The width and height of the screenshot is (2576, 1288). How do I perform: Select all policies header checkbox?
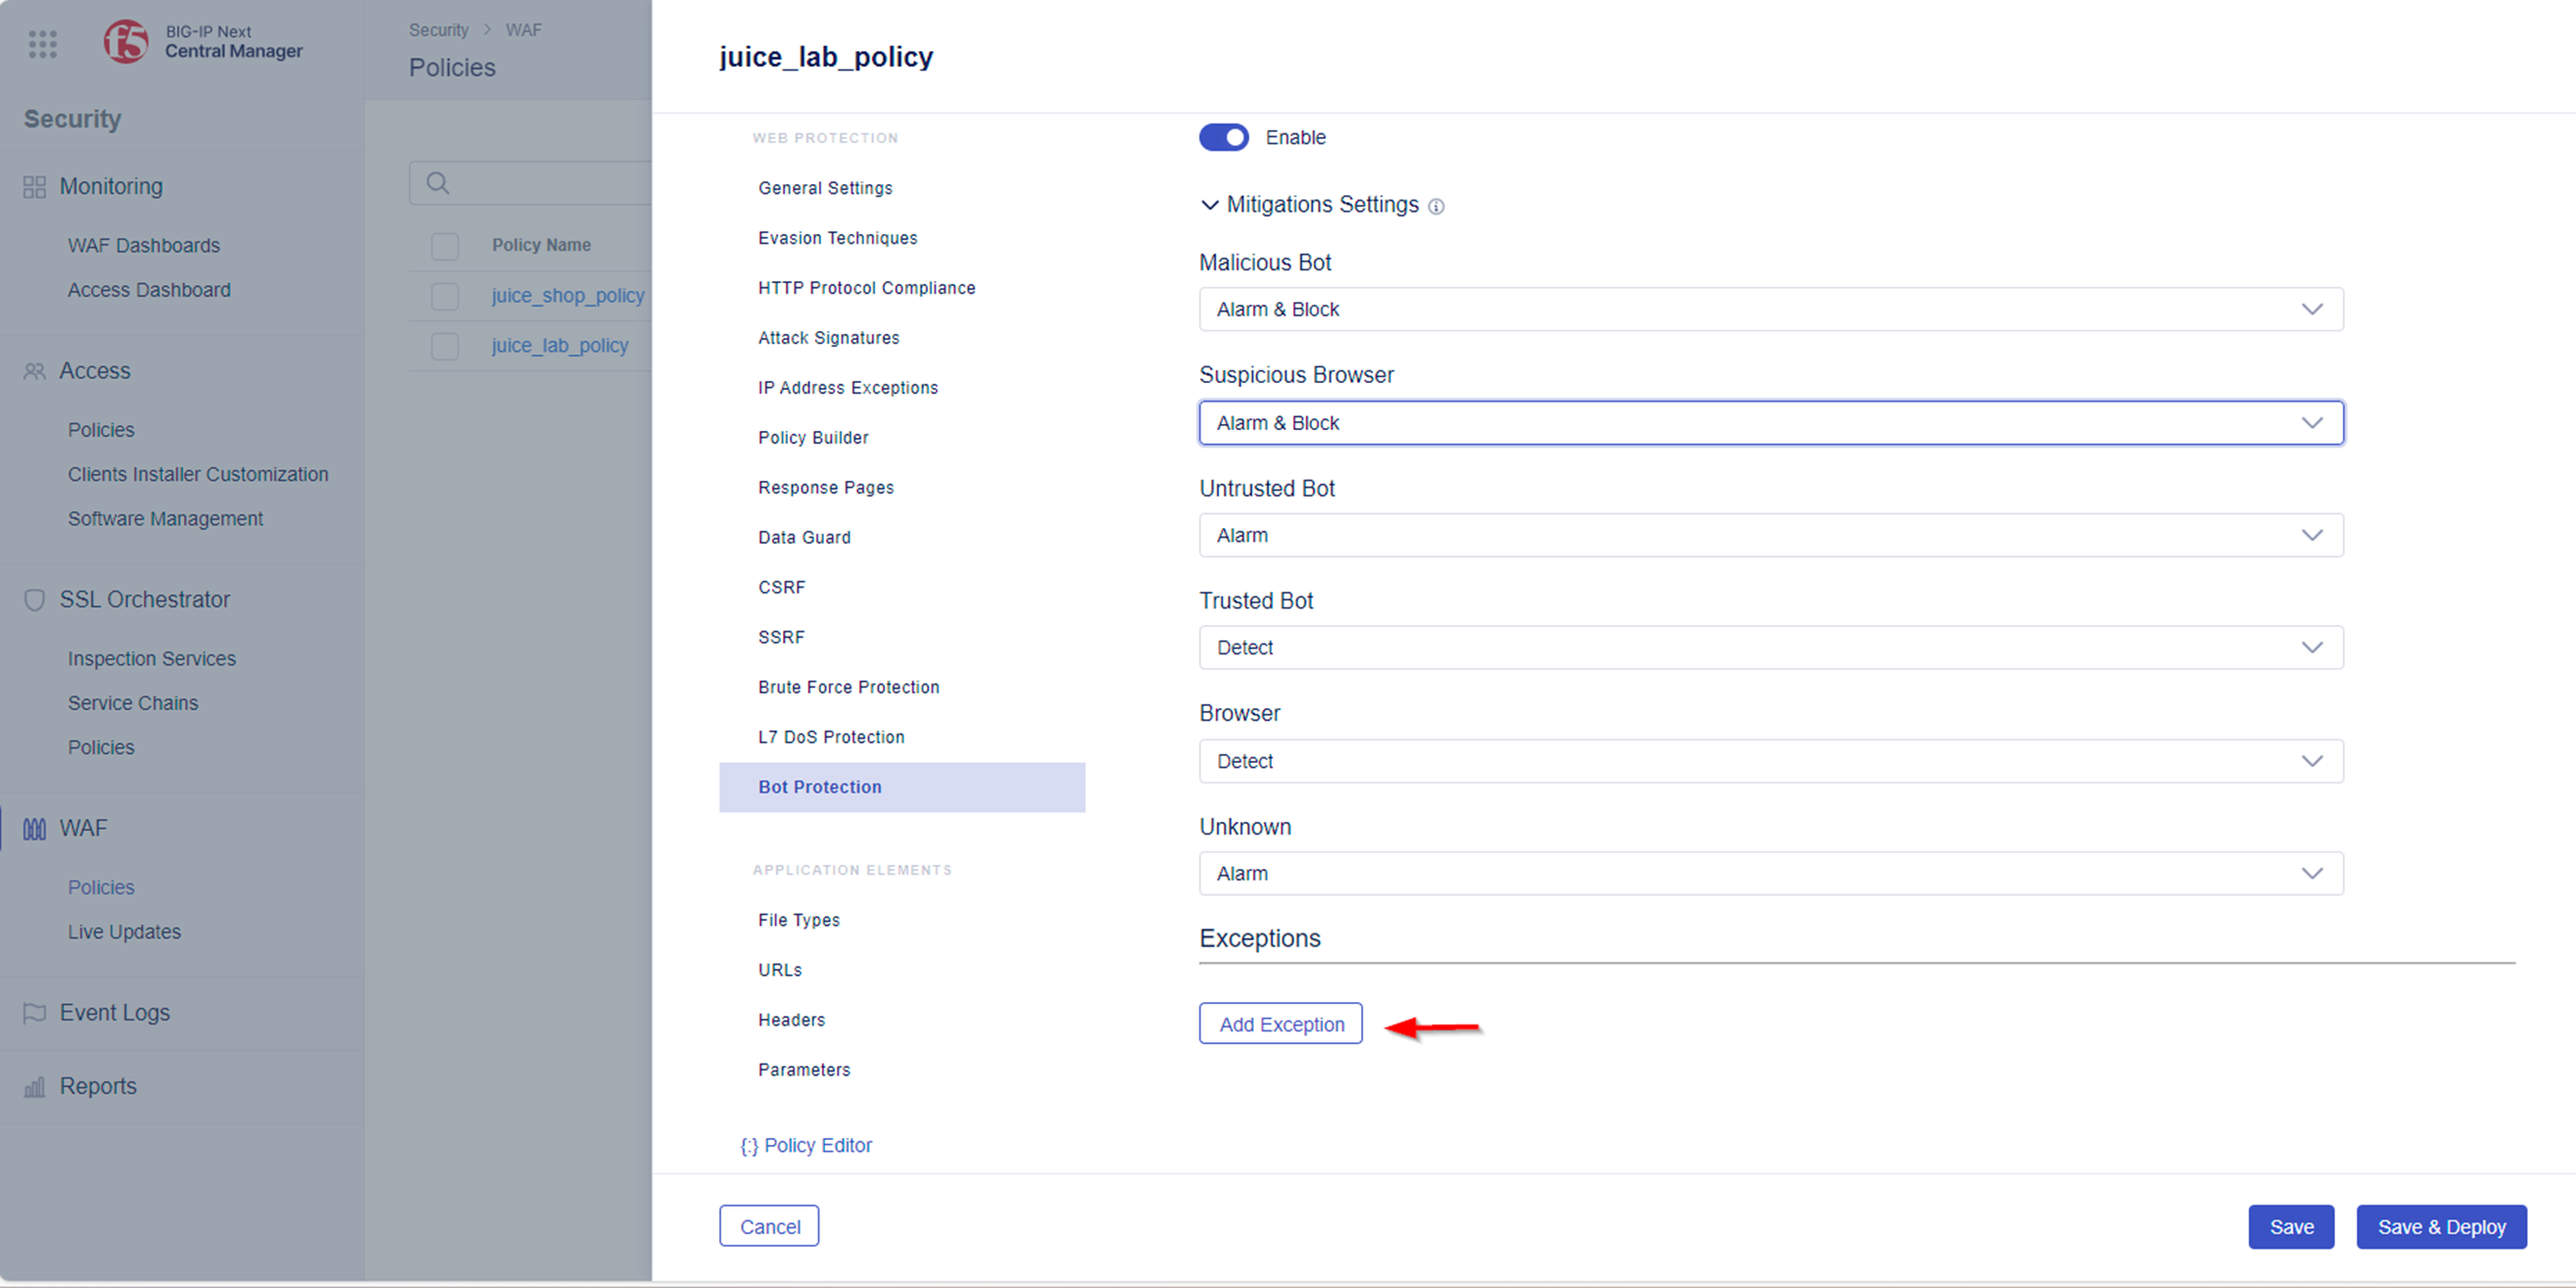coord(445,246)
